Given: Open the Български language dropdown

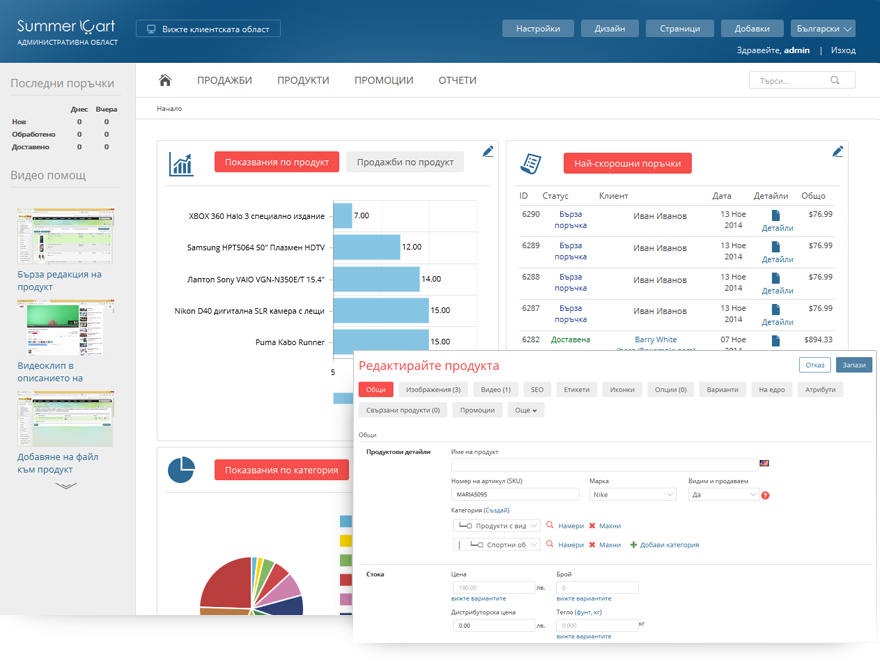Looking at the screenshot, I should click(823, 29).
